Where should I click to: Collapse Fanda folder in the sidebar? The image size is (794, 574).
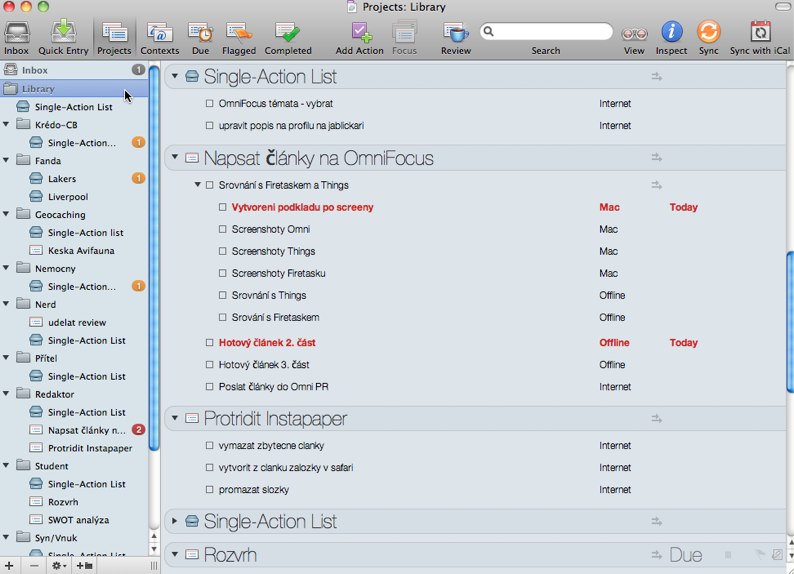[x=6, y=160]
